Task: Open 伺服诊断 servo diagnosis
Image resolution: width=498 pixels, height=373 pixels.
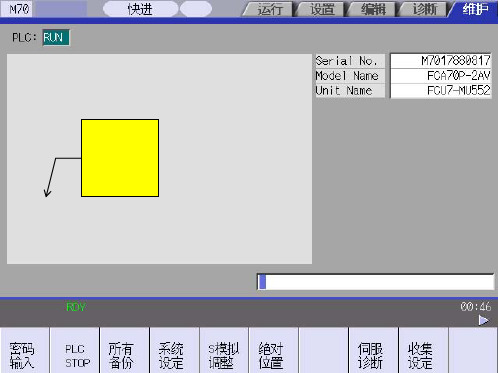Action: (x=373, y=351)
